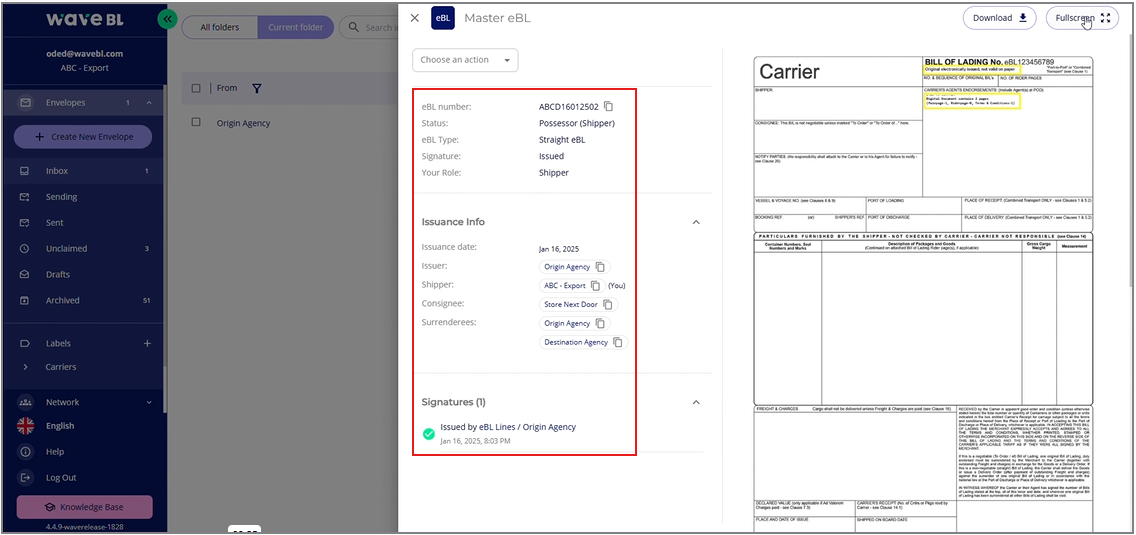Screen dimensions: 1136x535
Task: Collapse the sidebar with green double-chevron button
Action: click(168, 19)
